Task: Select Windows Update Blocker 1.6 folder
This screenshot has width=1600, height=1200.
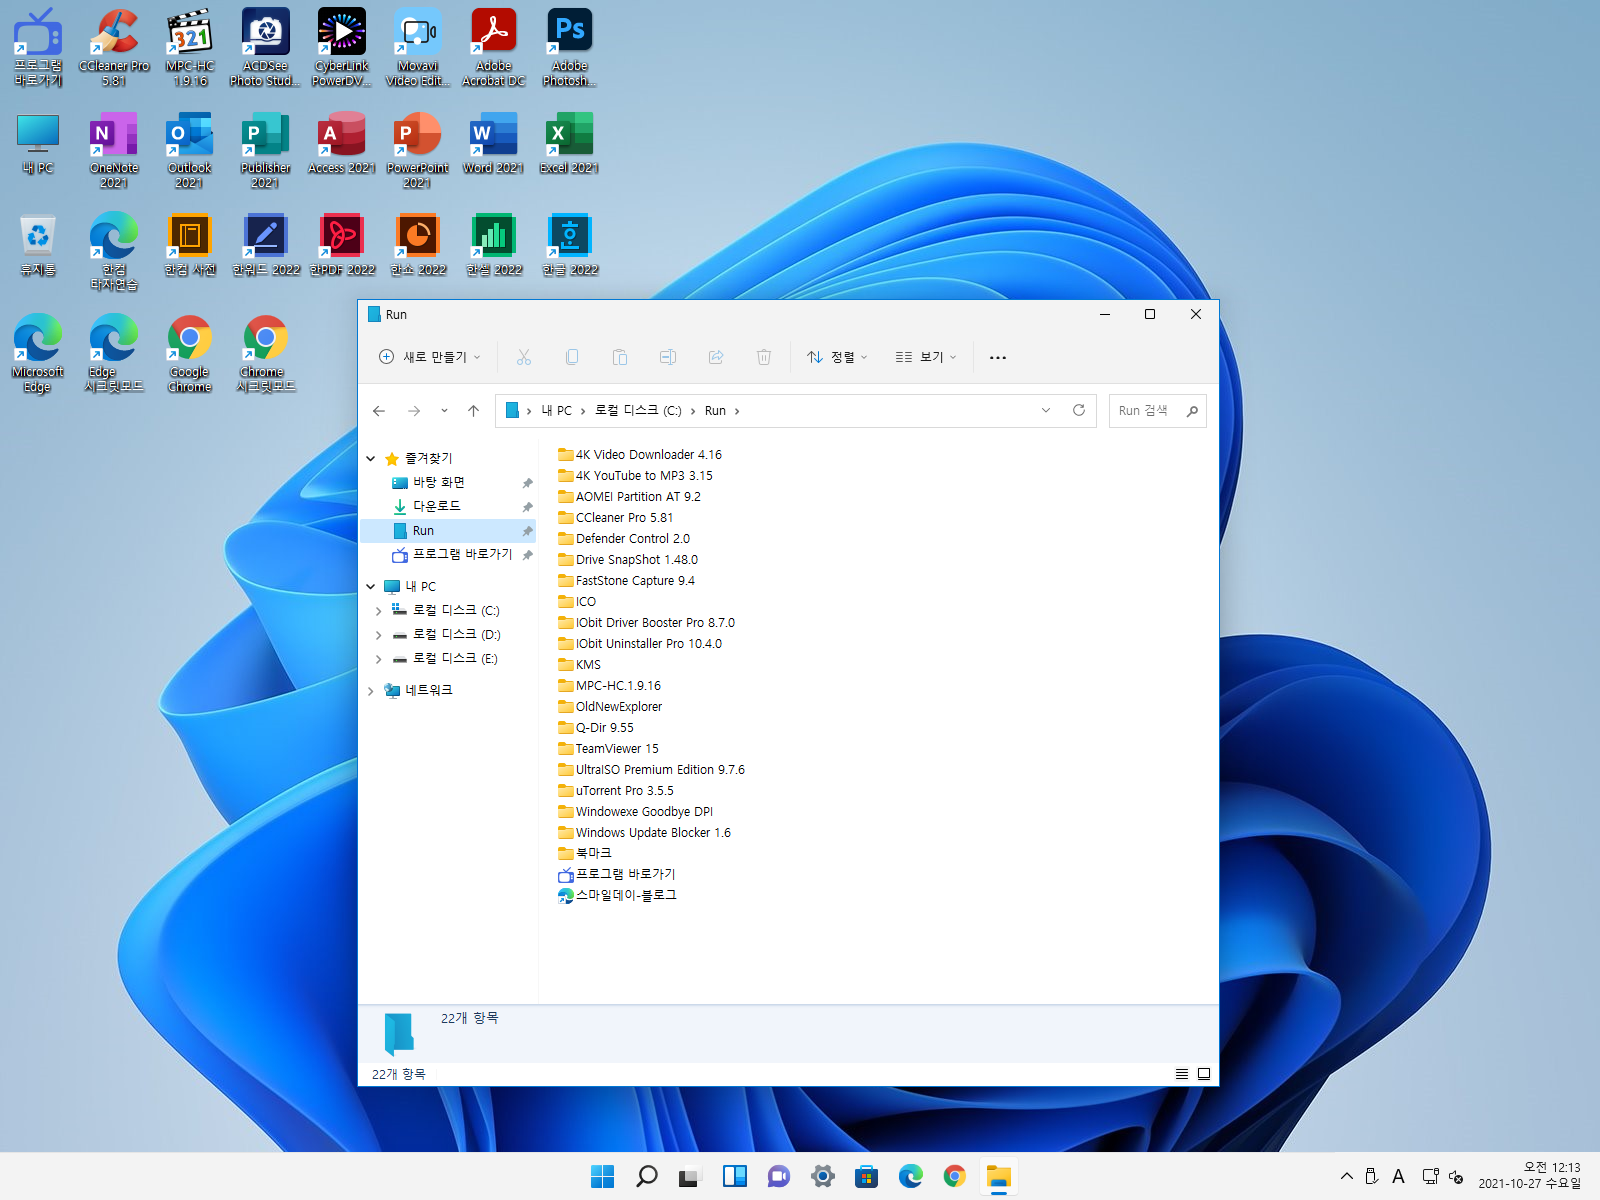Action: coord(644,833)
